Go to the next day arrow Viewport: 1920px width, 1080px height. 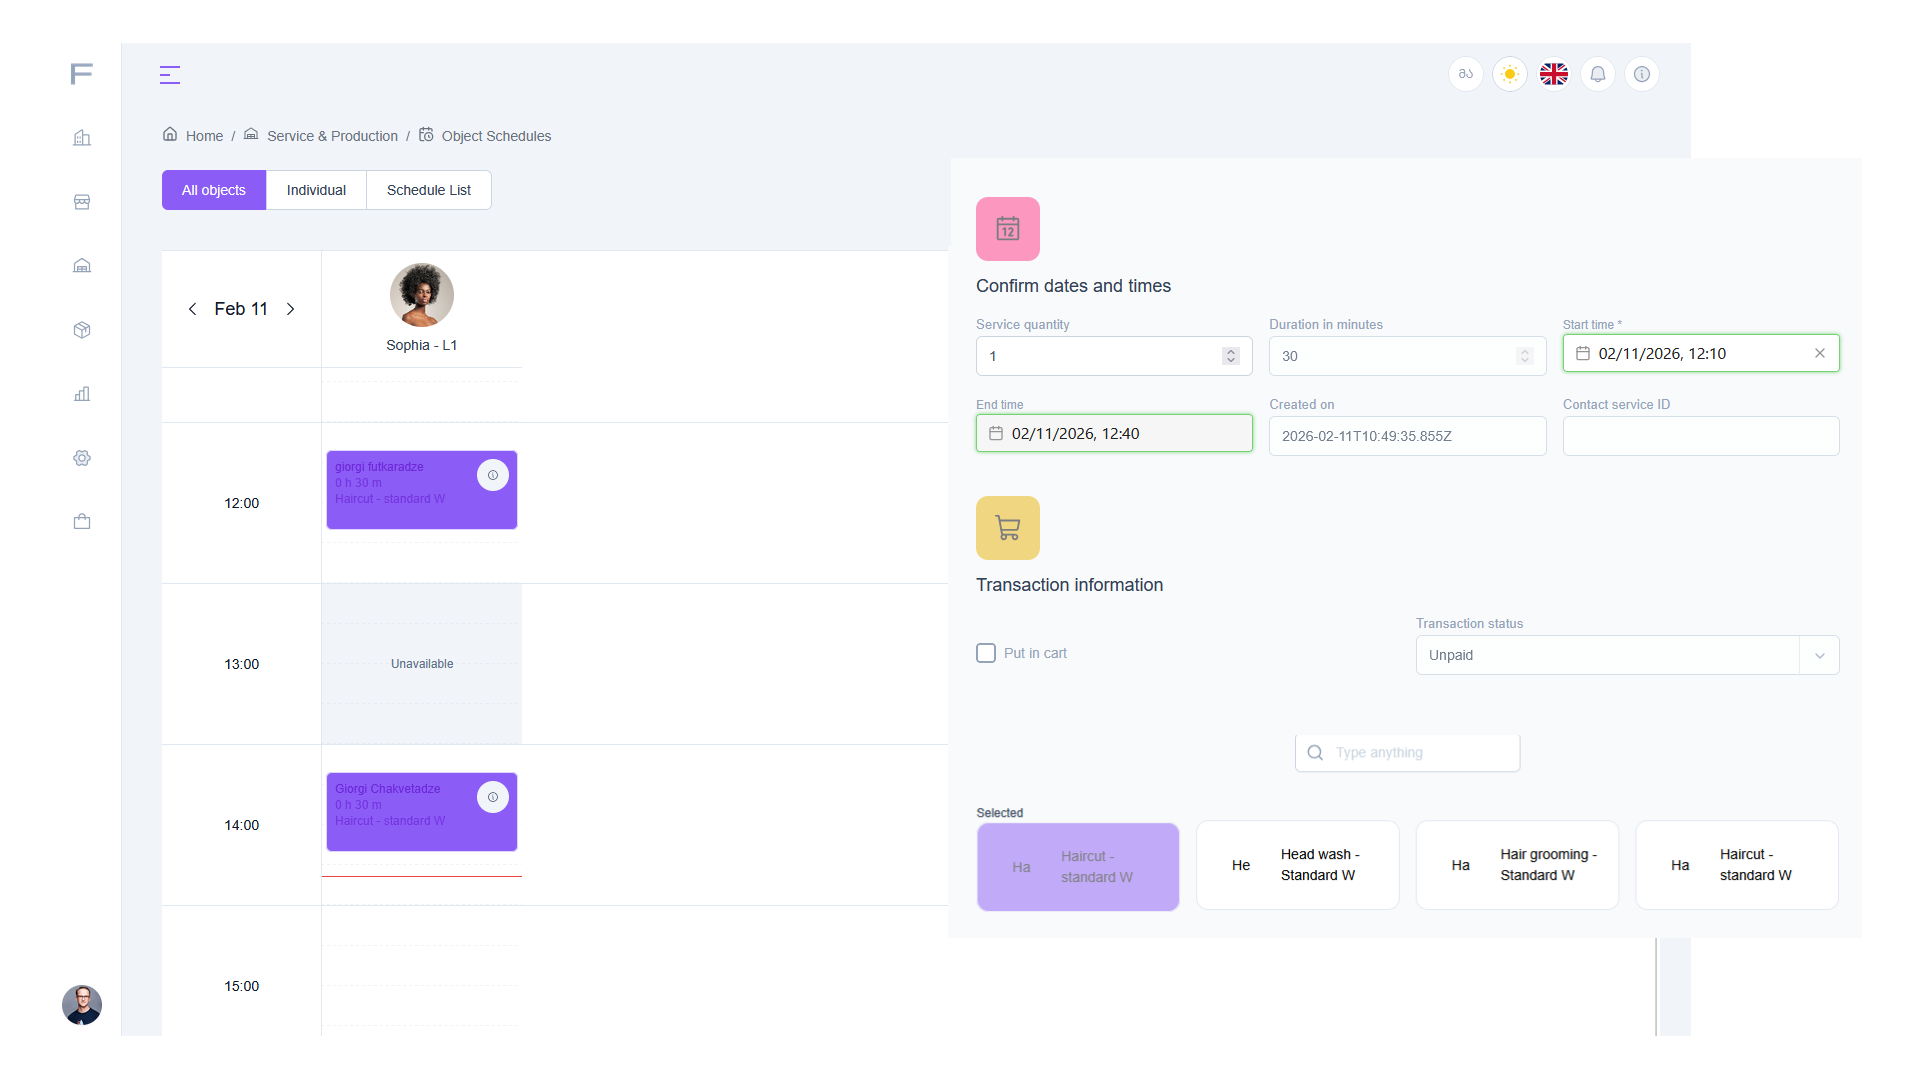click(290, 309)
